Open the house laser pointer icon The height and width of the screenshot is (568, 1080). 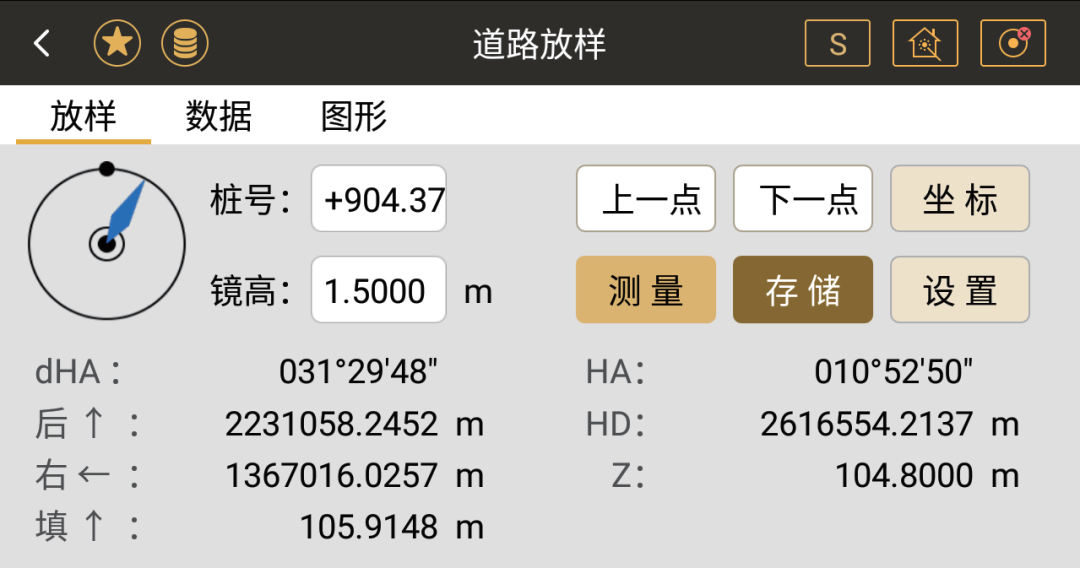[x=925, y=43]
